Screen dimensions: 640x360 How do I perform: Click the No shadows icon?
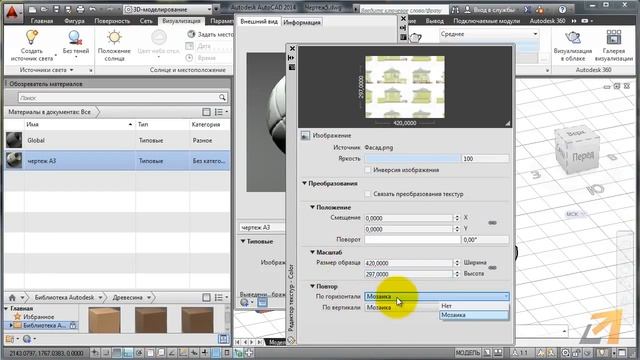pyautogui.click(x=75, y=38)
